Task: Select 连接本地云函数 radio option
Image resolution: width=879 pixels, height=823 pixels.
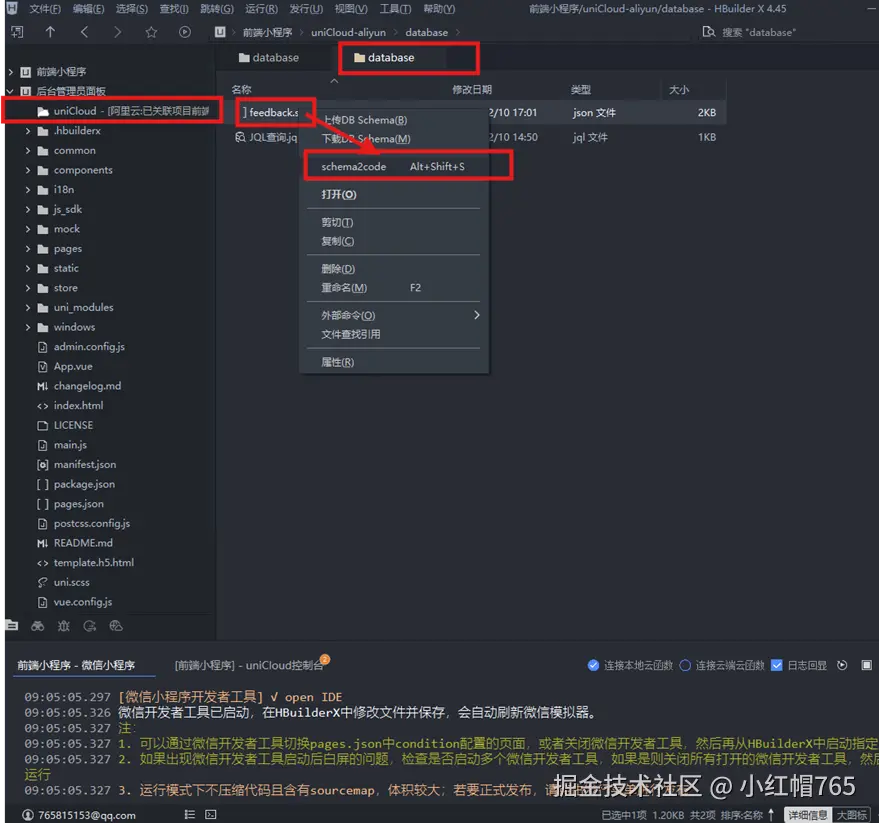Action: click(x=593, y=665)
